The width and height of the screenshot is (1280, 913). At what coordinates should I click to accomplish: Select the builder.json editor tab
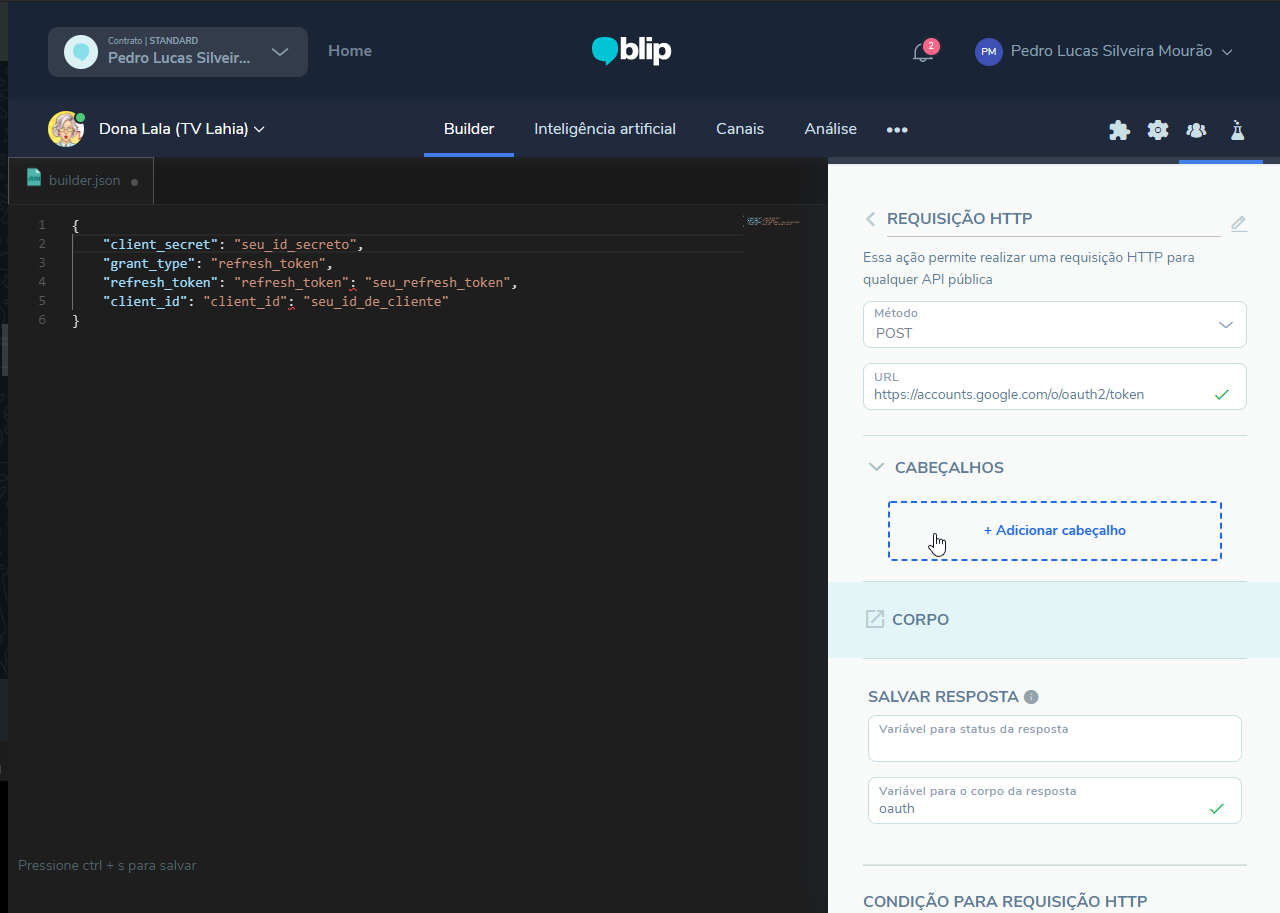(81, 180)
